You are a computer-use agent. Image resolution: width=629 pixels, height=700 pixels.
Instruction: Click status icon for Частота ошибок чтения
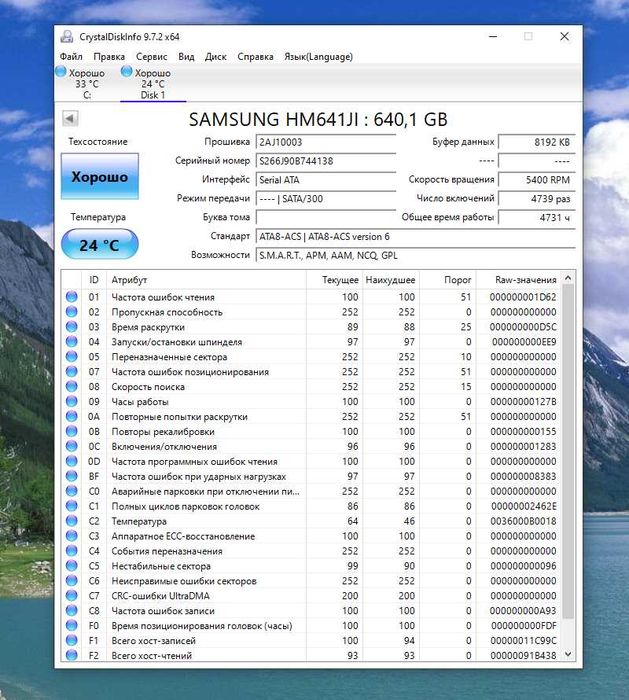[71, 297]
